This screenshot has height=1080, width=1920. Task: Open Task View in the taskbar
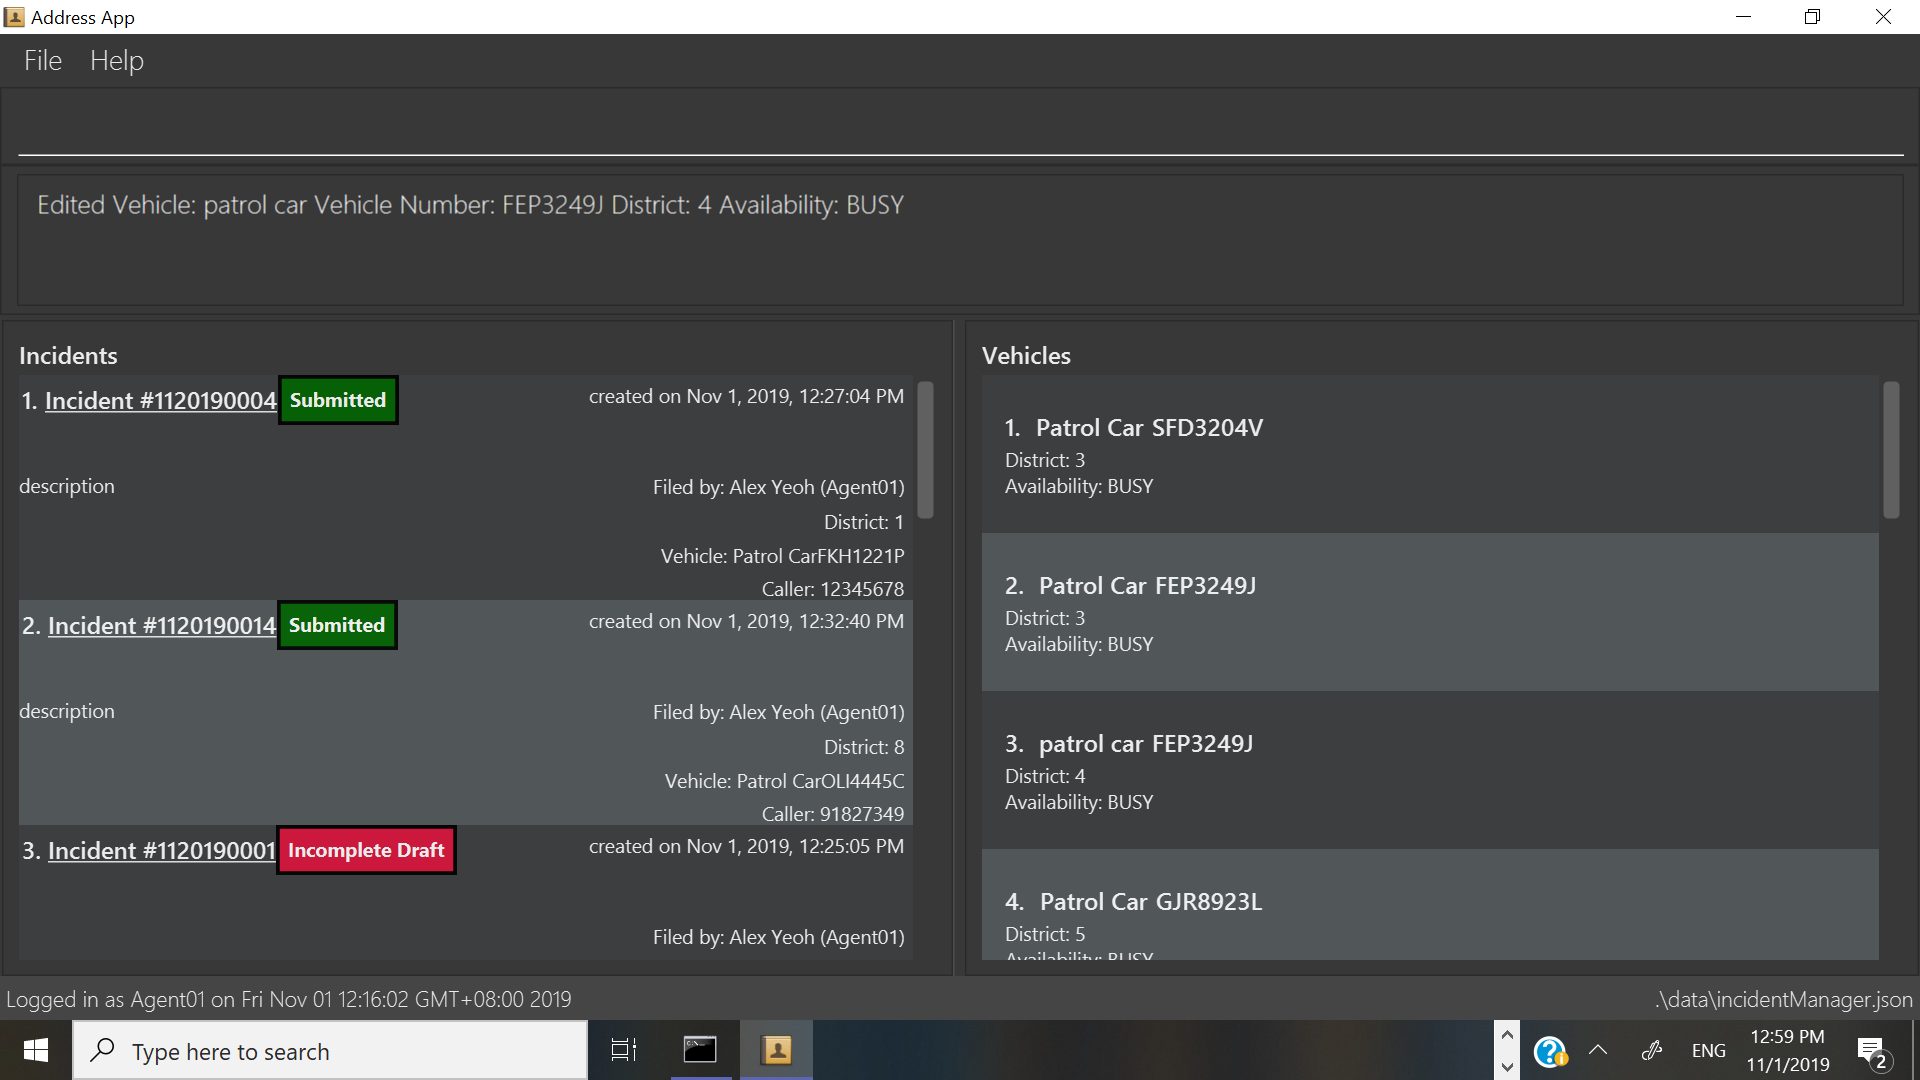624,1051
